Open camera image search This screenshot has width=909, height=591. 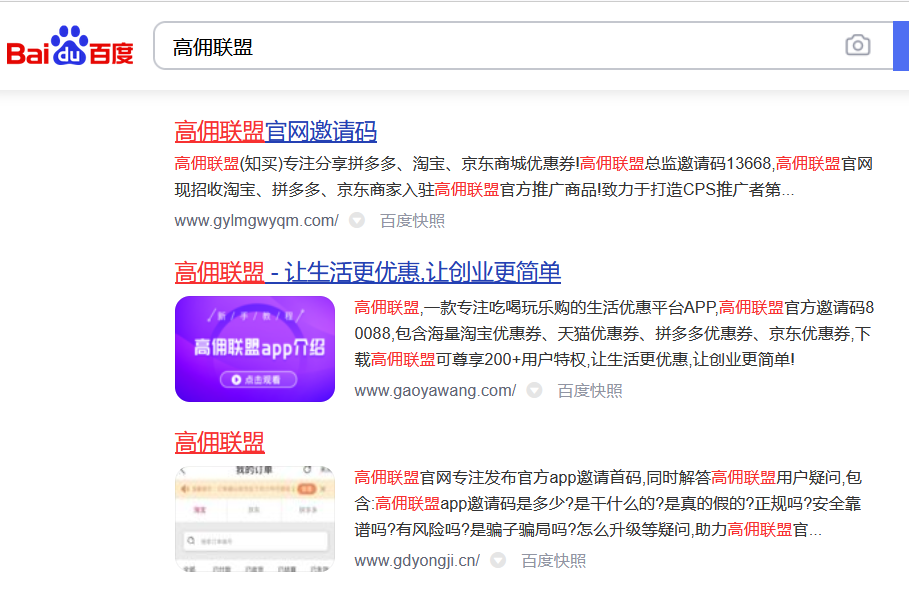857,45
